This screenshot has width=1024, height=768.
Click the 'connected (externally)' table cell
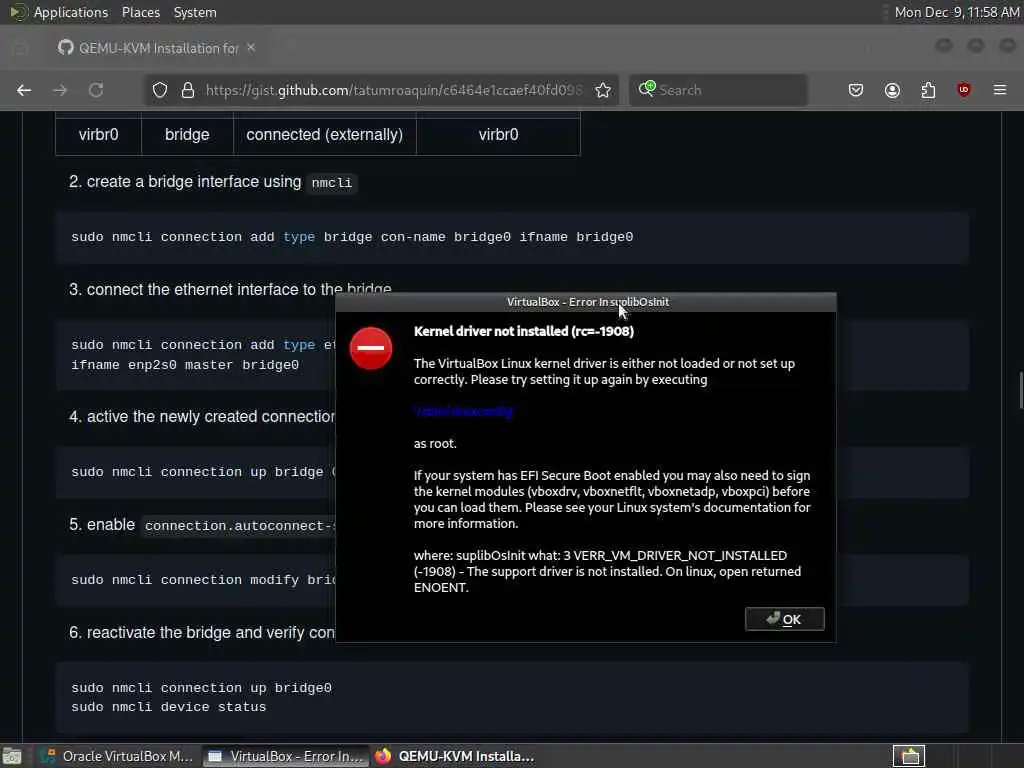325,135
